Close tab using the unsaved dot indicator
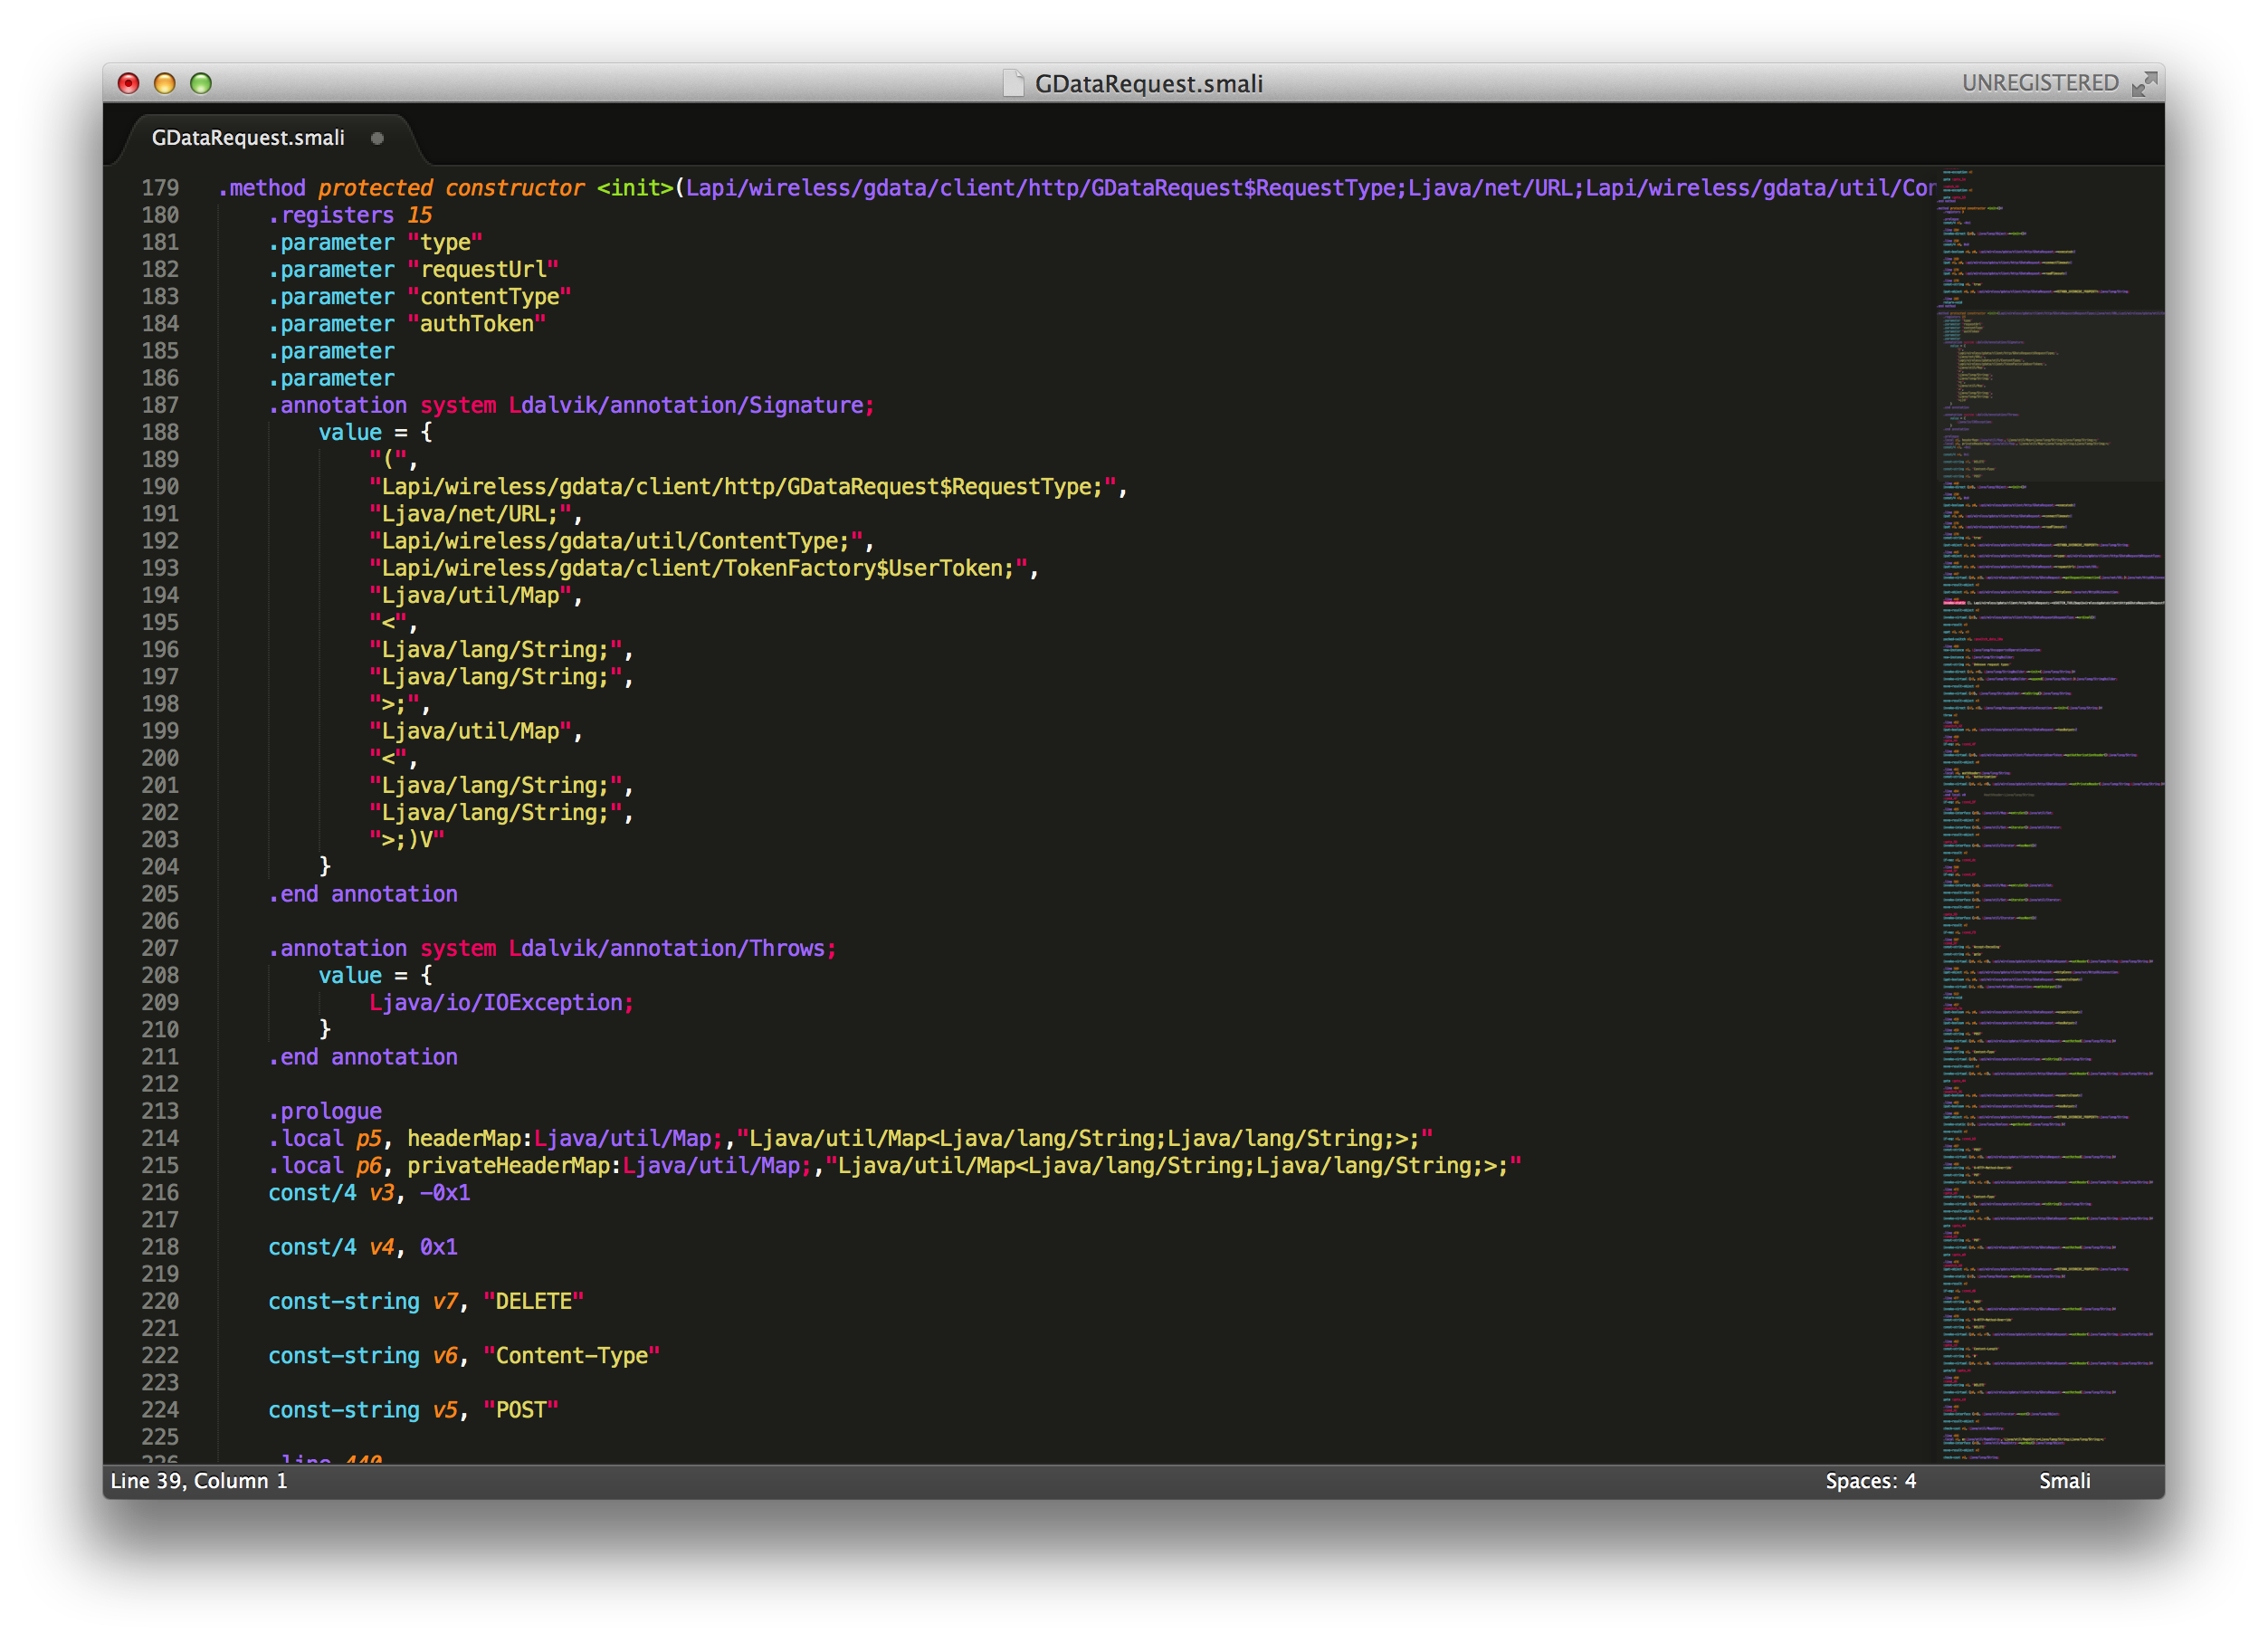 377,138
